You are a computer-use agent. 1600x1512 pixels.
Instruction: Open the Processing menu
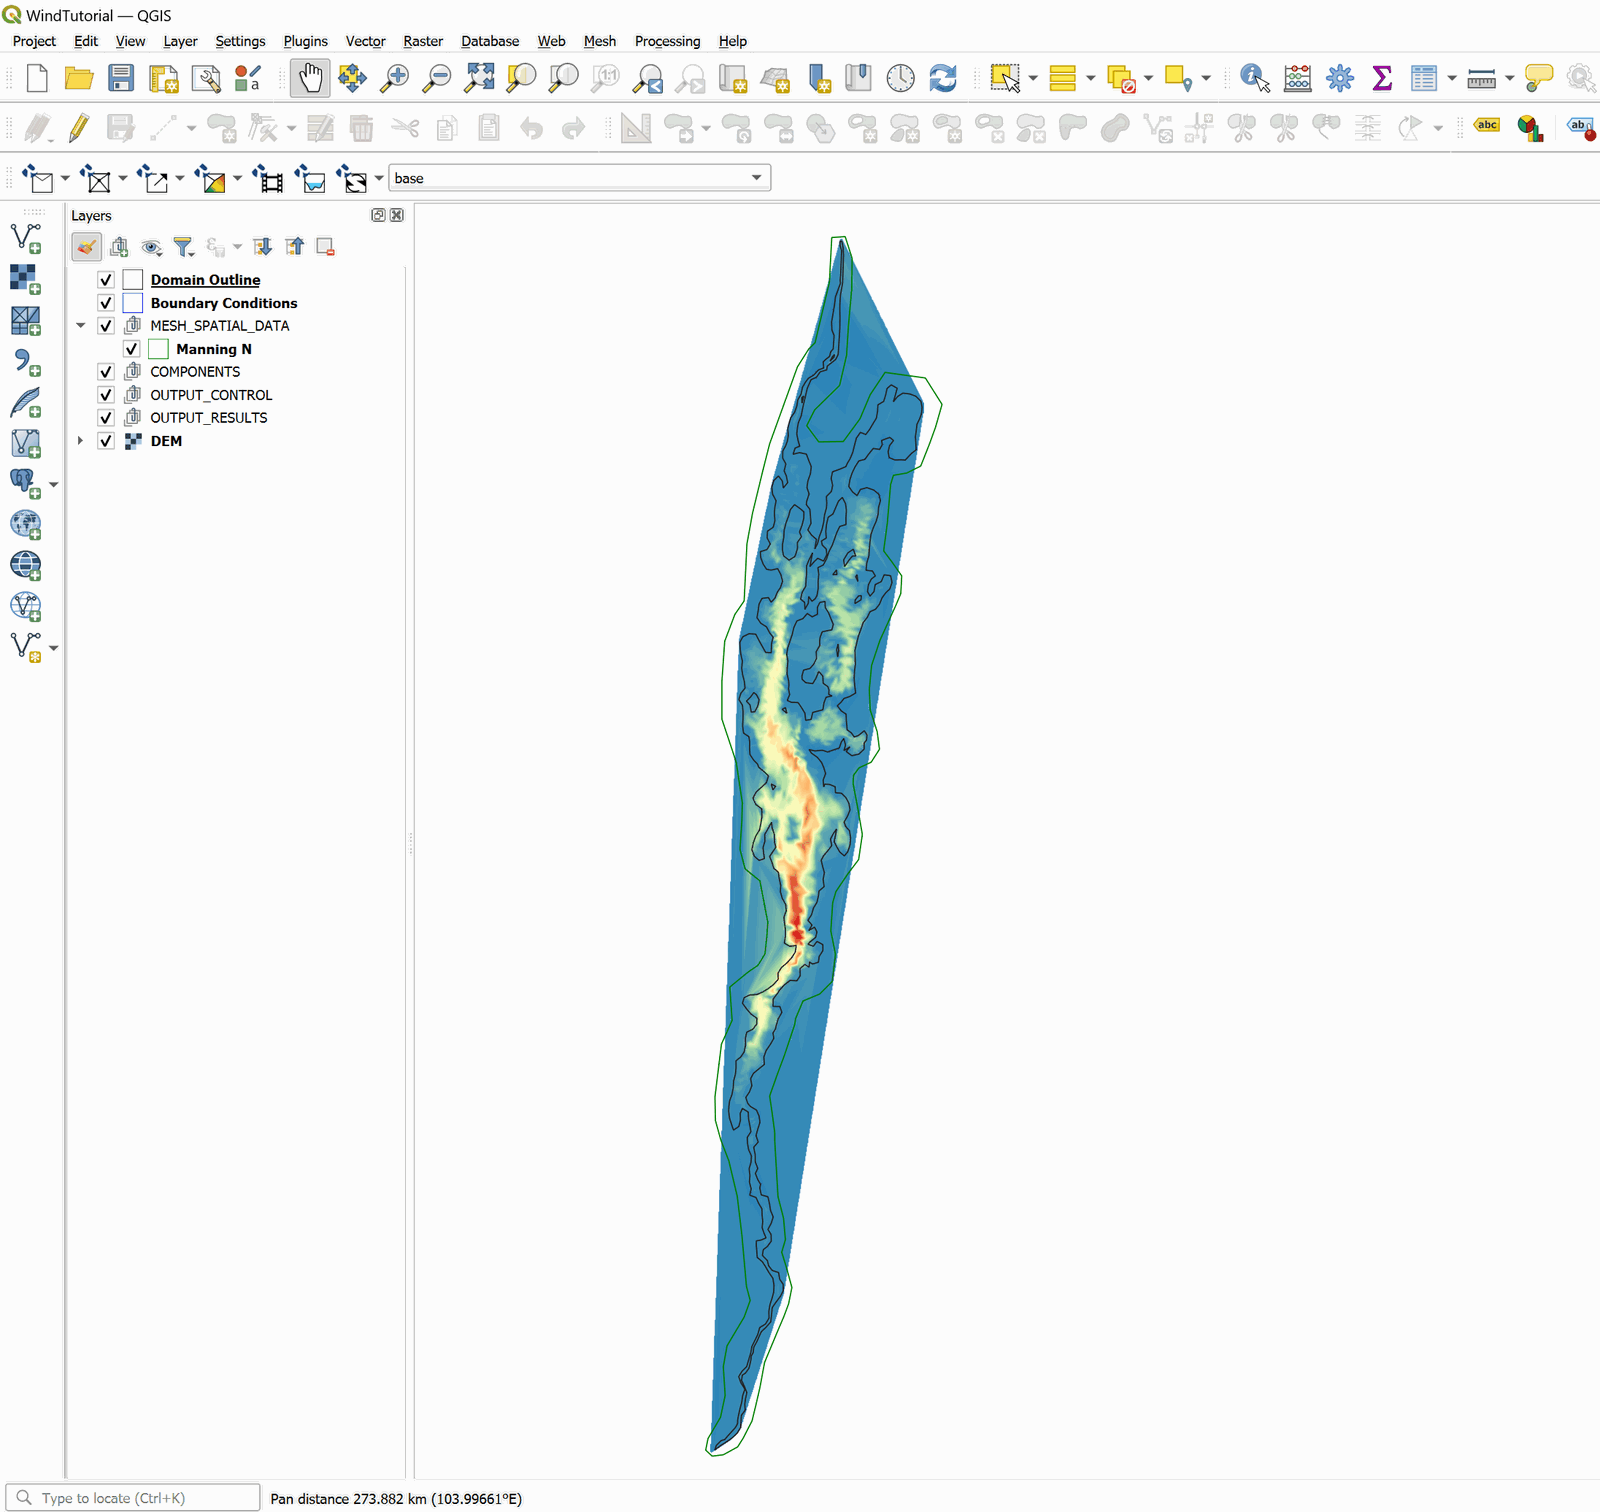click(667, 41)
